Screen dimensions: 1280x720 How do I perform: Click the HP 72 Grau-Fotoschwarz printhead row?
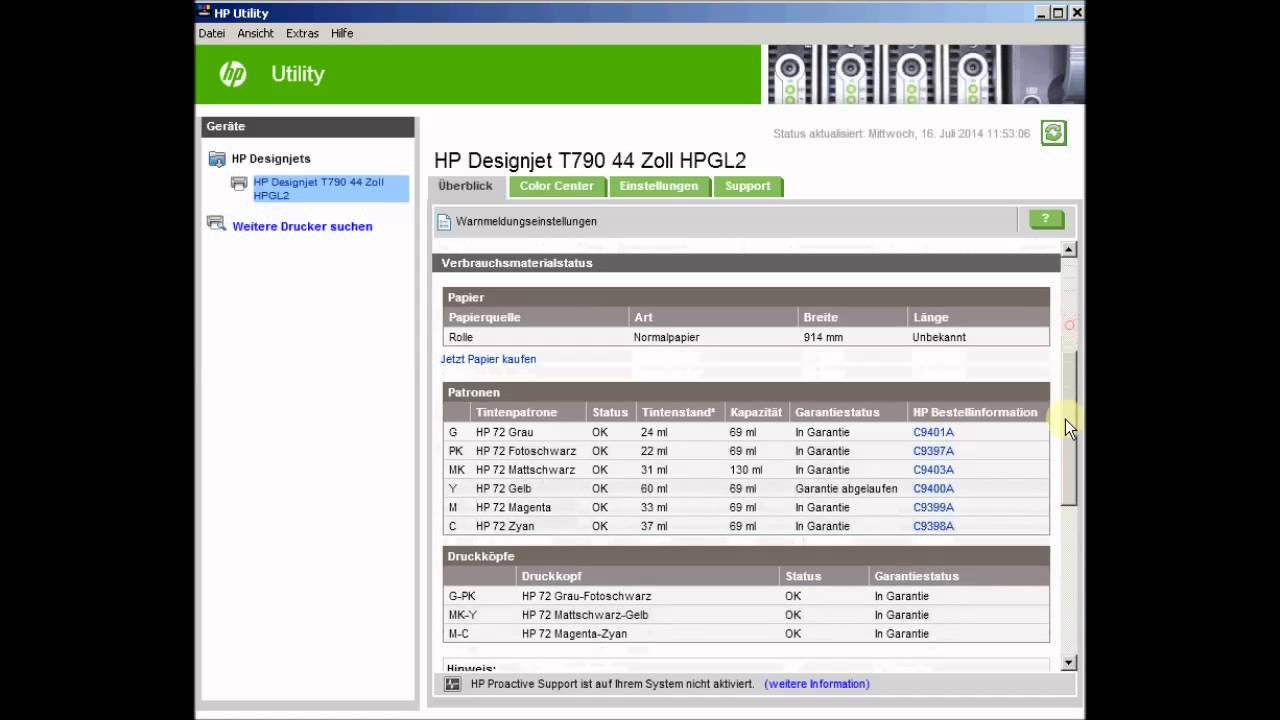point(746,596)
